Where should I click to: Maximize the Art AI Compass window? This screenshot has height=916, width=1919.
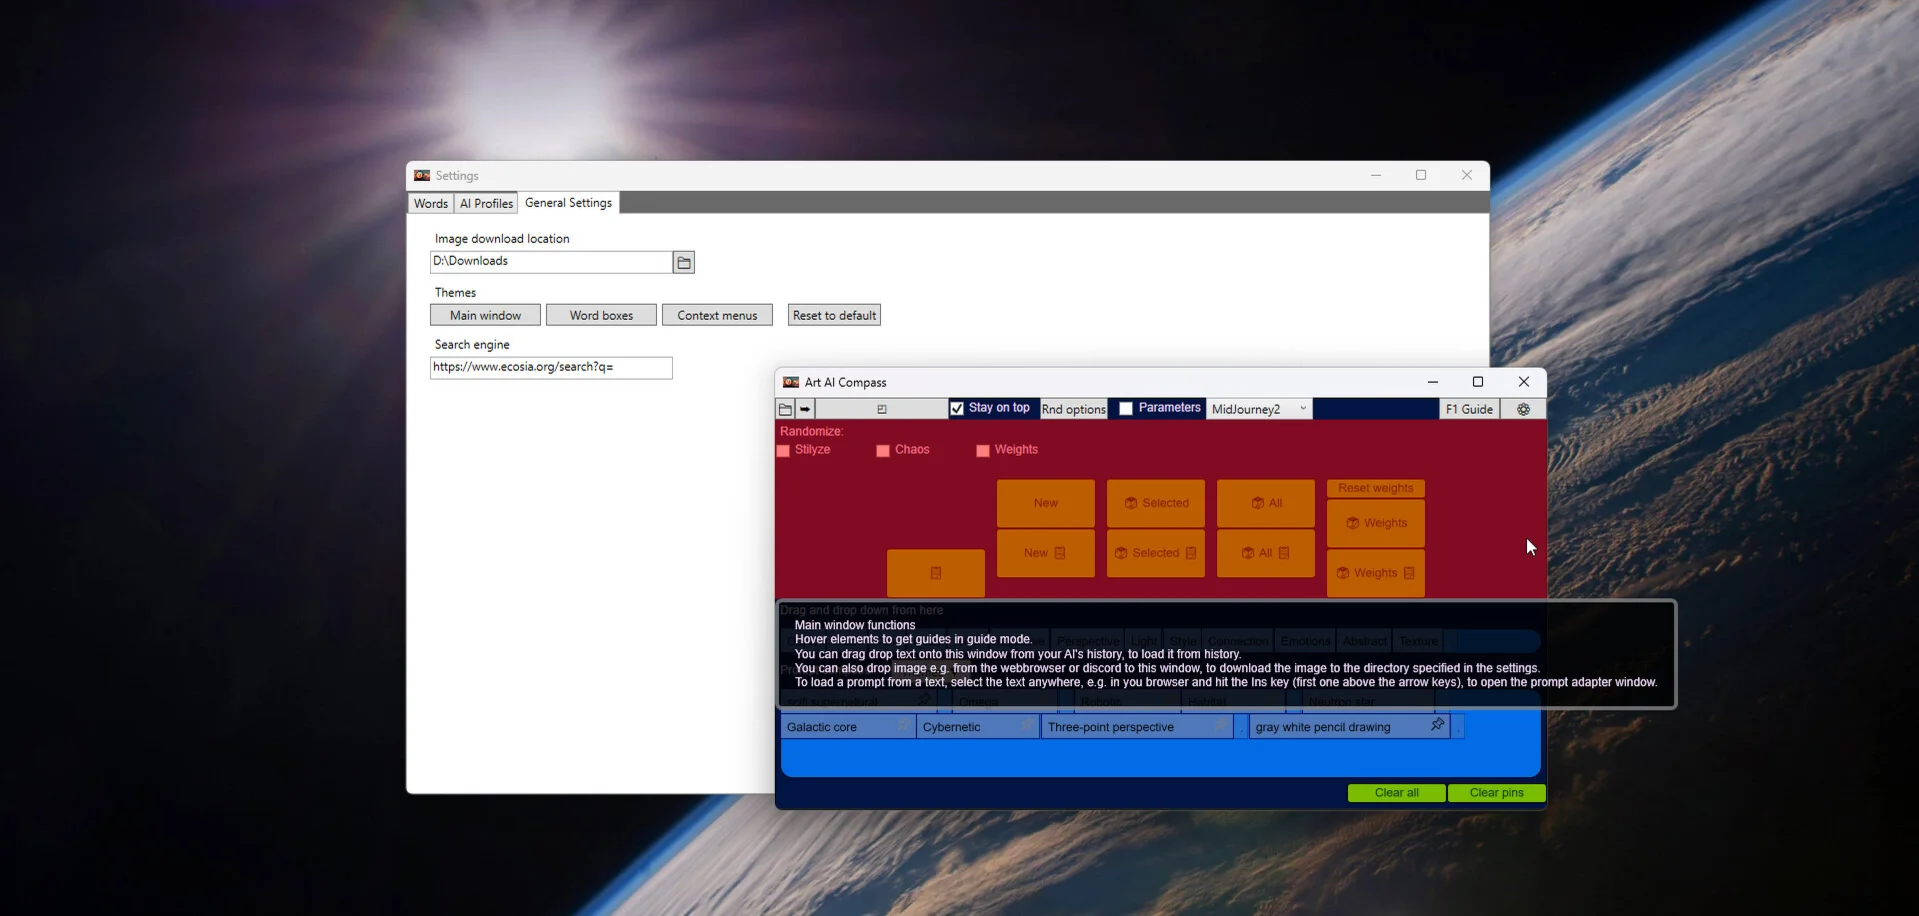(1478, 382)
